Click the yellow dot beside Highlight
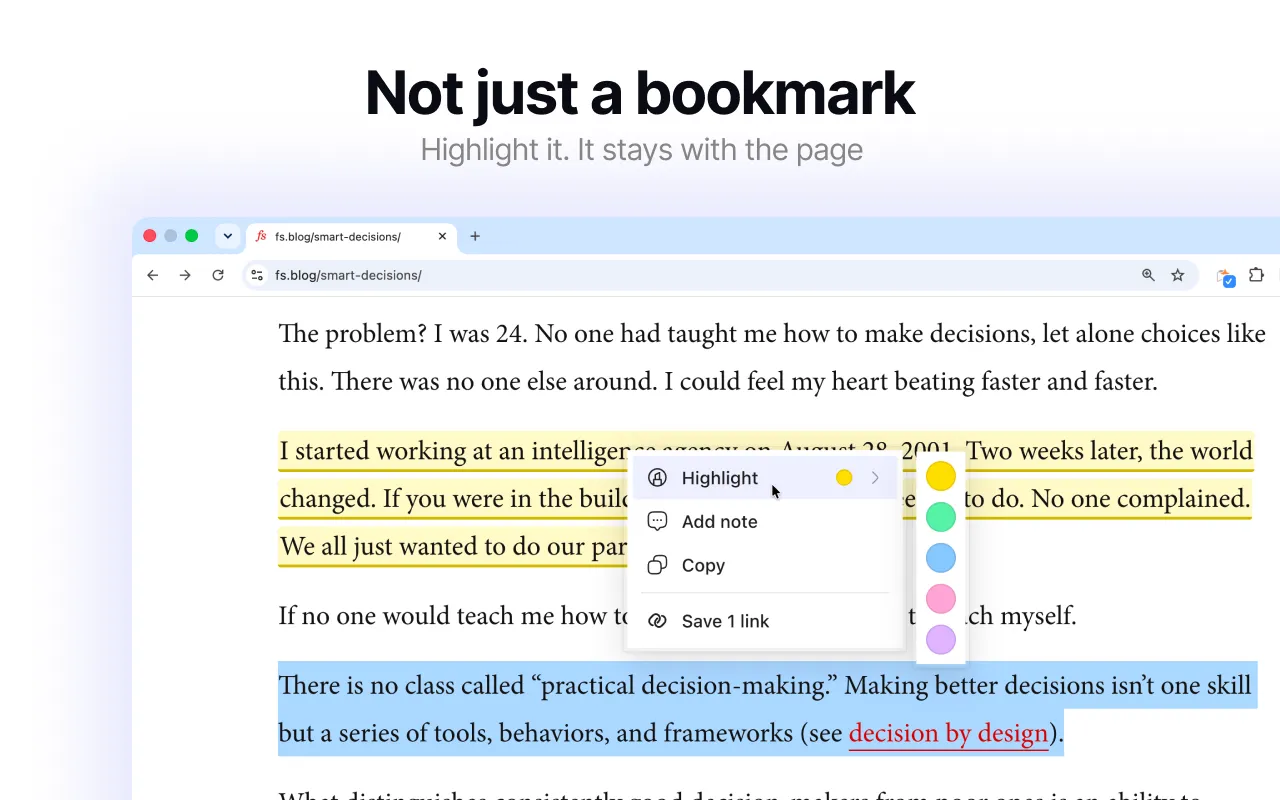The width and height of the screenshot is (1280, 800). point(844,478)
